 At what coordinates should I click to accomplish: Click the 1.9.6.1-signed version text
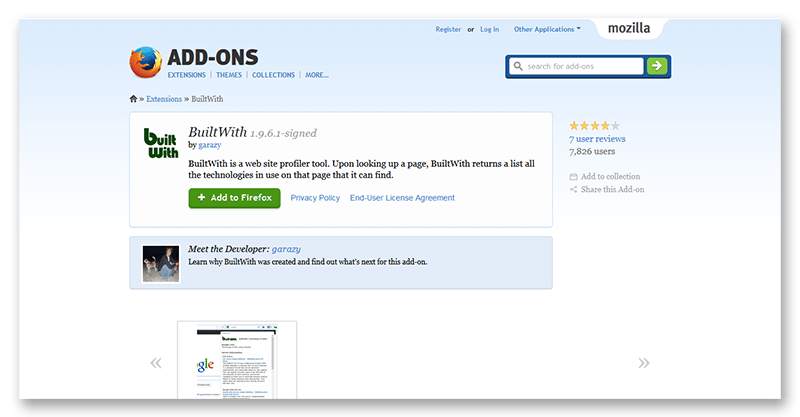[283, 133]
